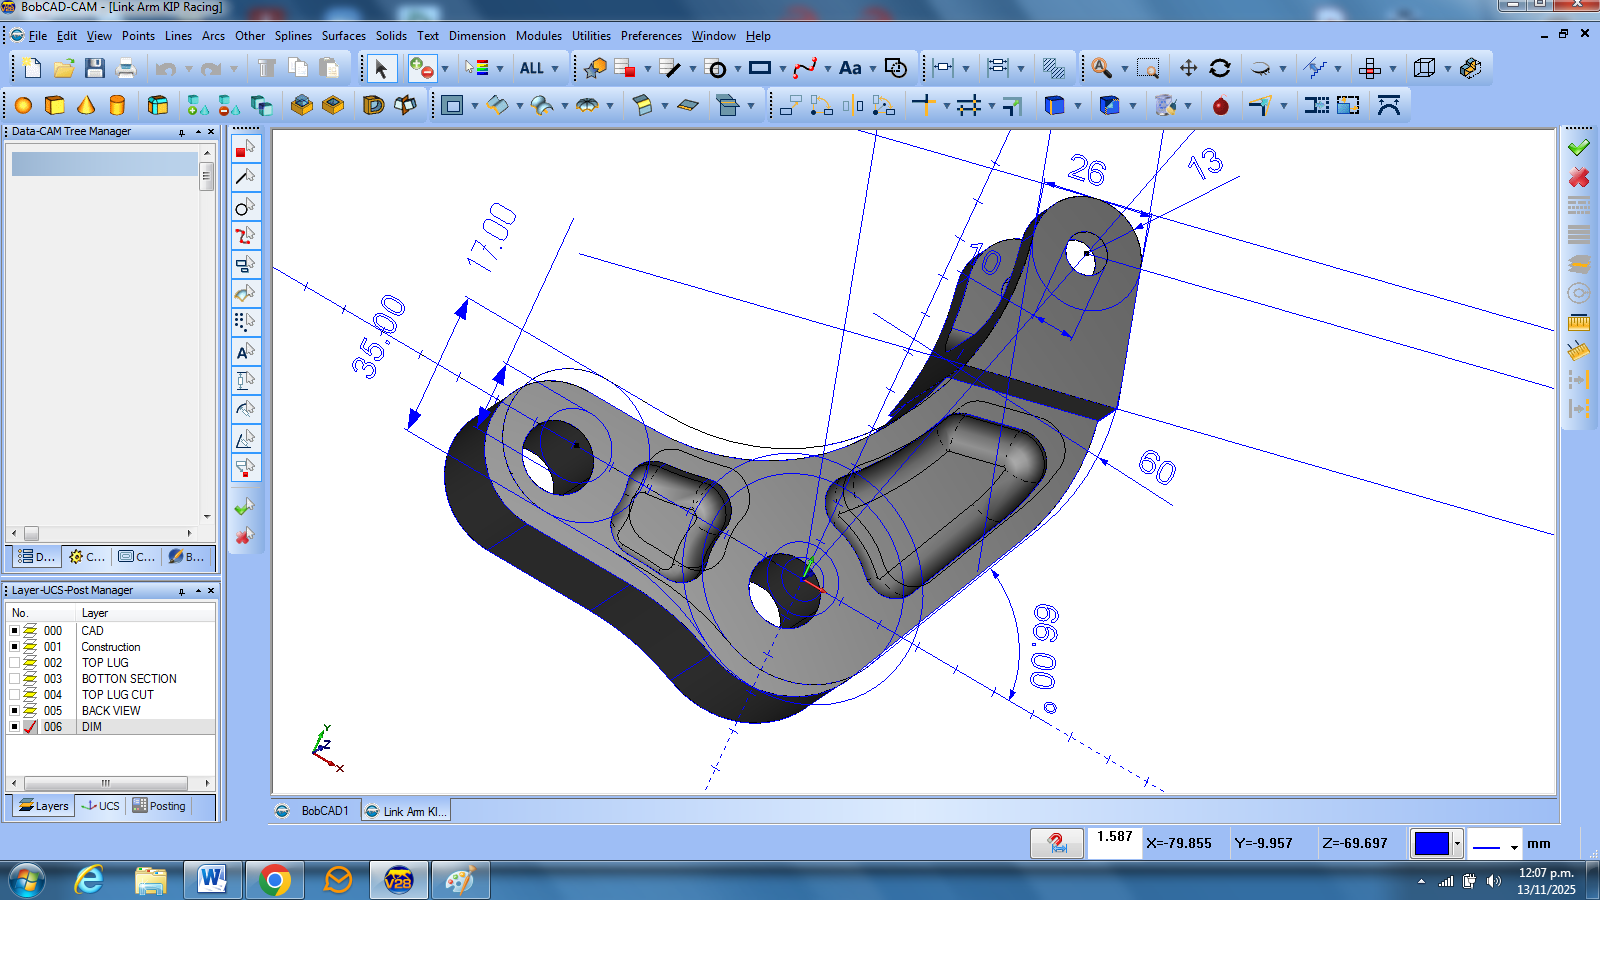1600x980 pixels.
Task: Click the Boolean subtract solids icon
Action: pos(229,105)
